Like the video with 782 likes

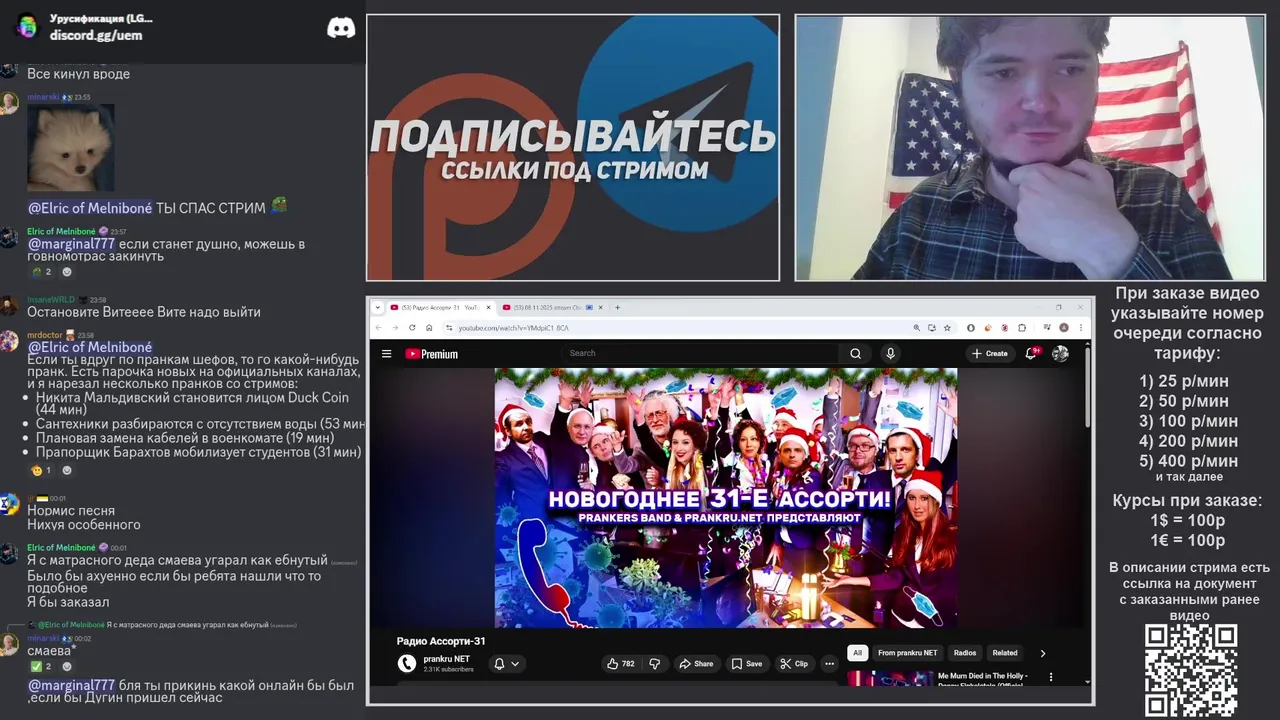(621, 663)
